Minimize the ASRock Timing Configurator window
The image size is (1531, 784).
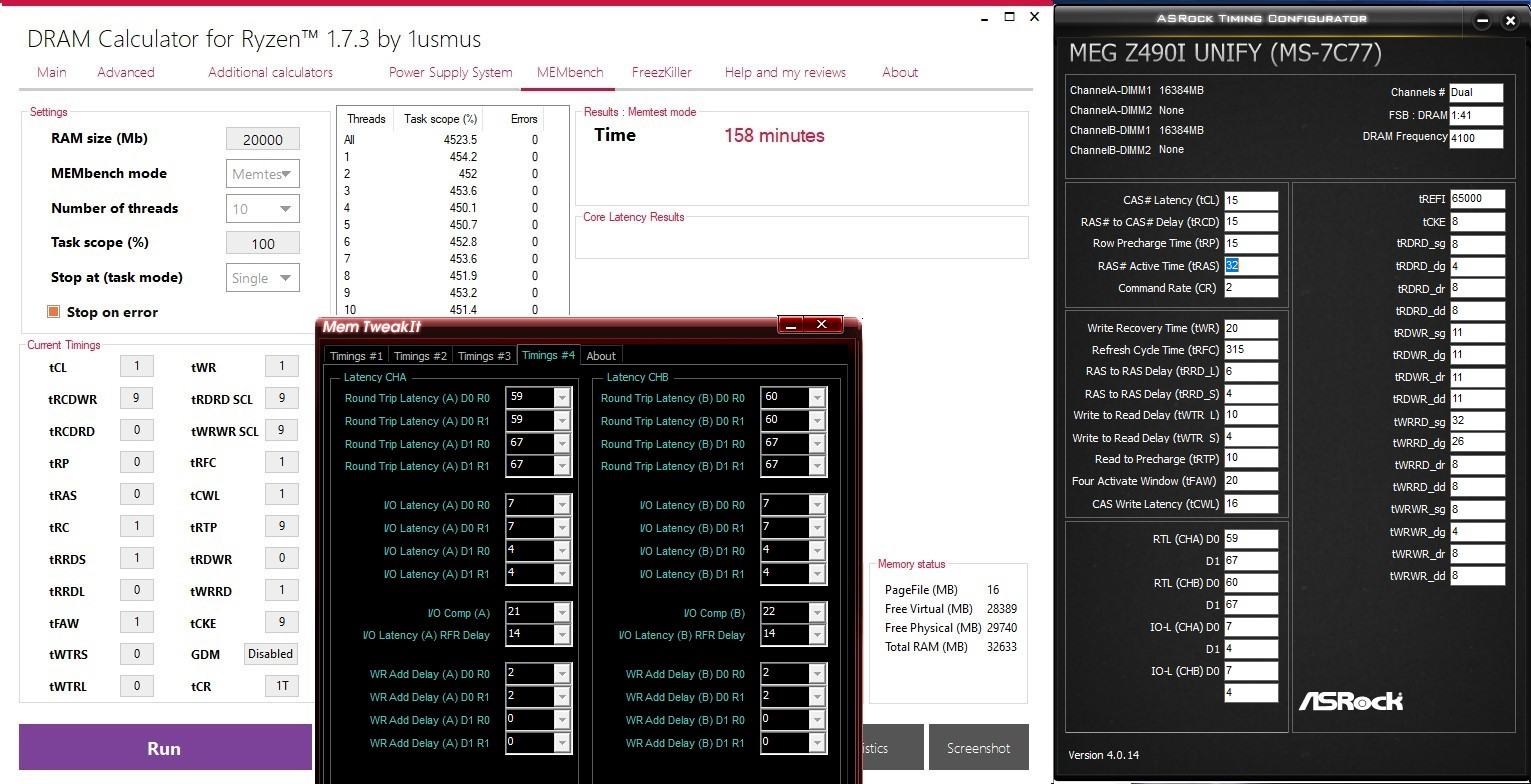[x=1483, y=20]
